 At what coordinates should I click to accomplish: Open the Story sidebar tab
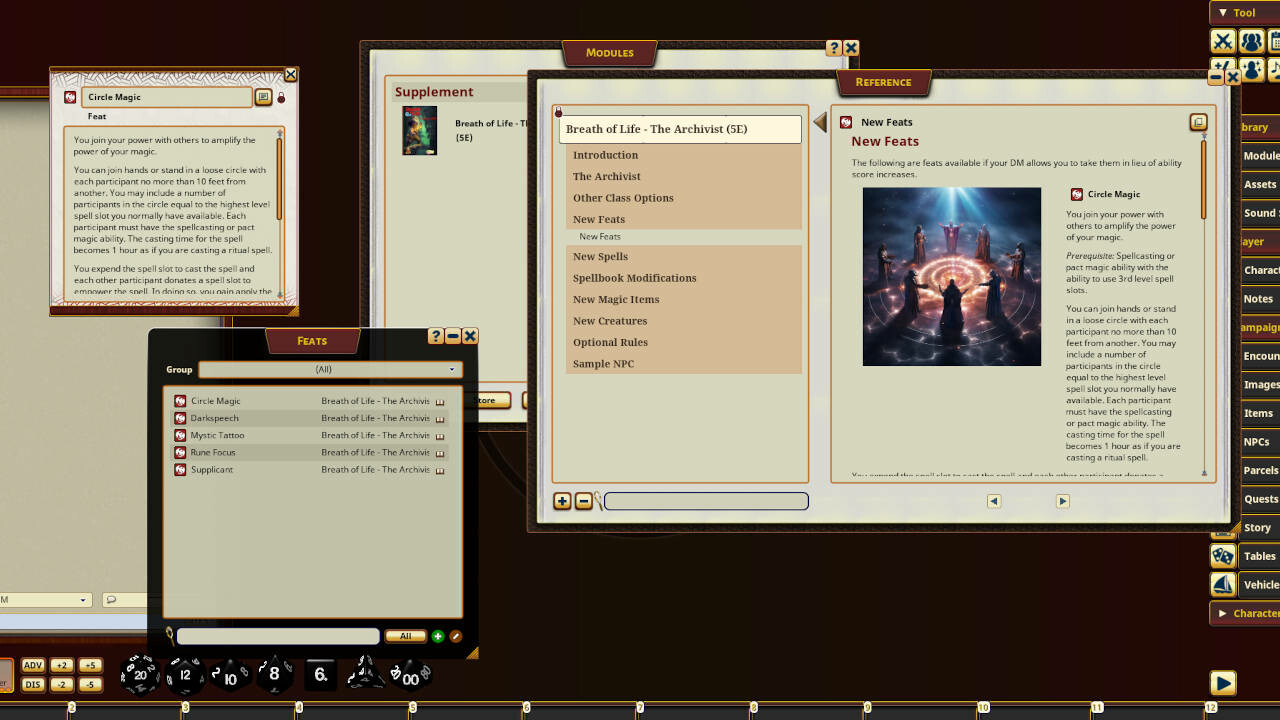pyautogui.click(x=1258, y=527)
